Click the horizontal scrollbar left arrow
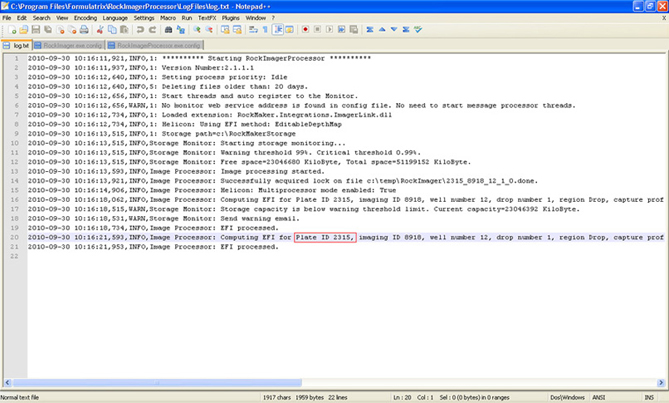669x403 pixels. [x=7, y=383]
